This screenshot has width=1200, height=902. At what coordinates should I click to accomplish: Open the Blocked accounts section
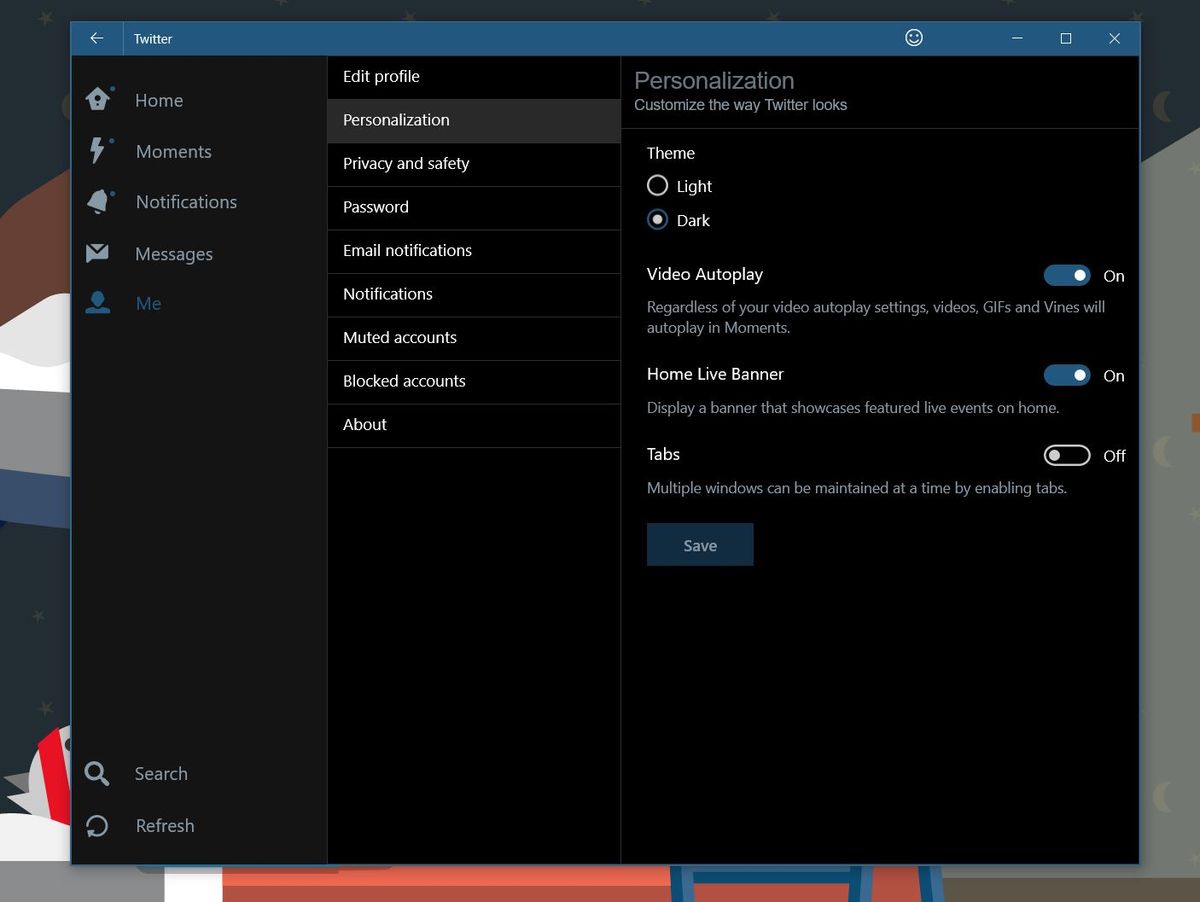474,382
